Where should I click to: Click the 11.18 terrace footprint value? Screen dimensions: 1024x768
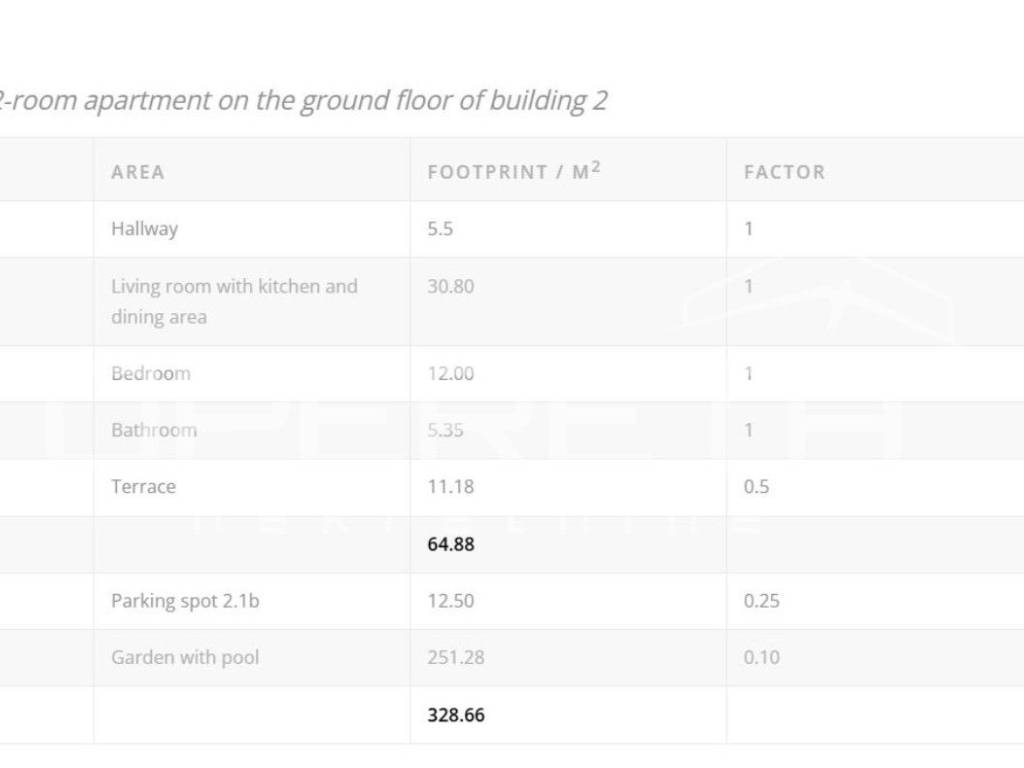click(x=451, y=487)
